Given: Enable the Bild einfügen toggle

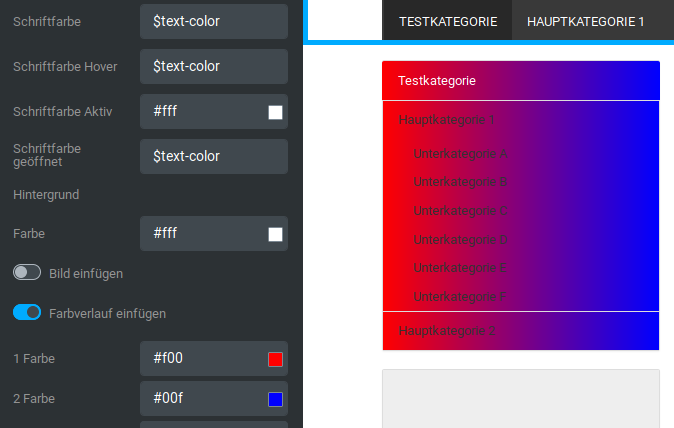Looking at the screenshot, I should 26,272.
